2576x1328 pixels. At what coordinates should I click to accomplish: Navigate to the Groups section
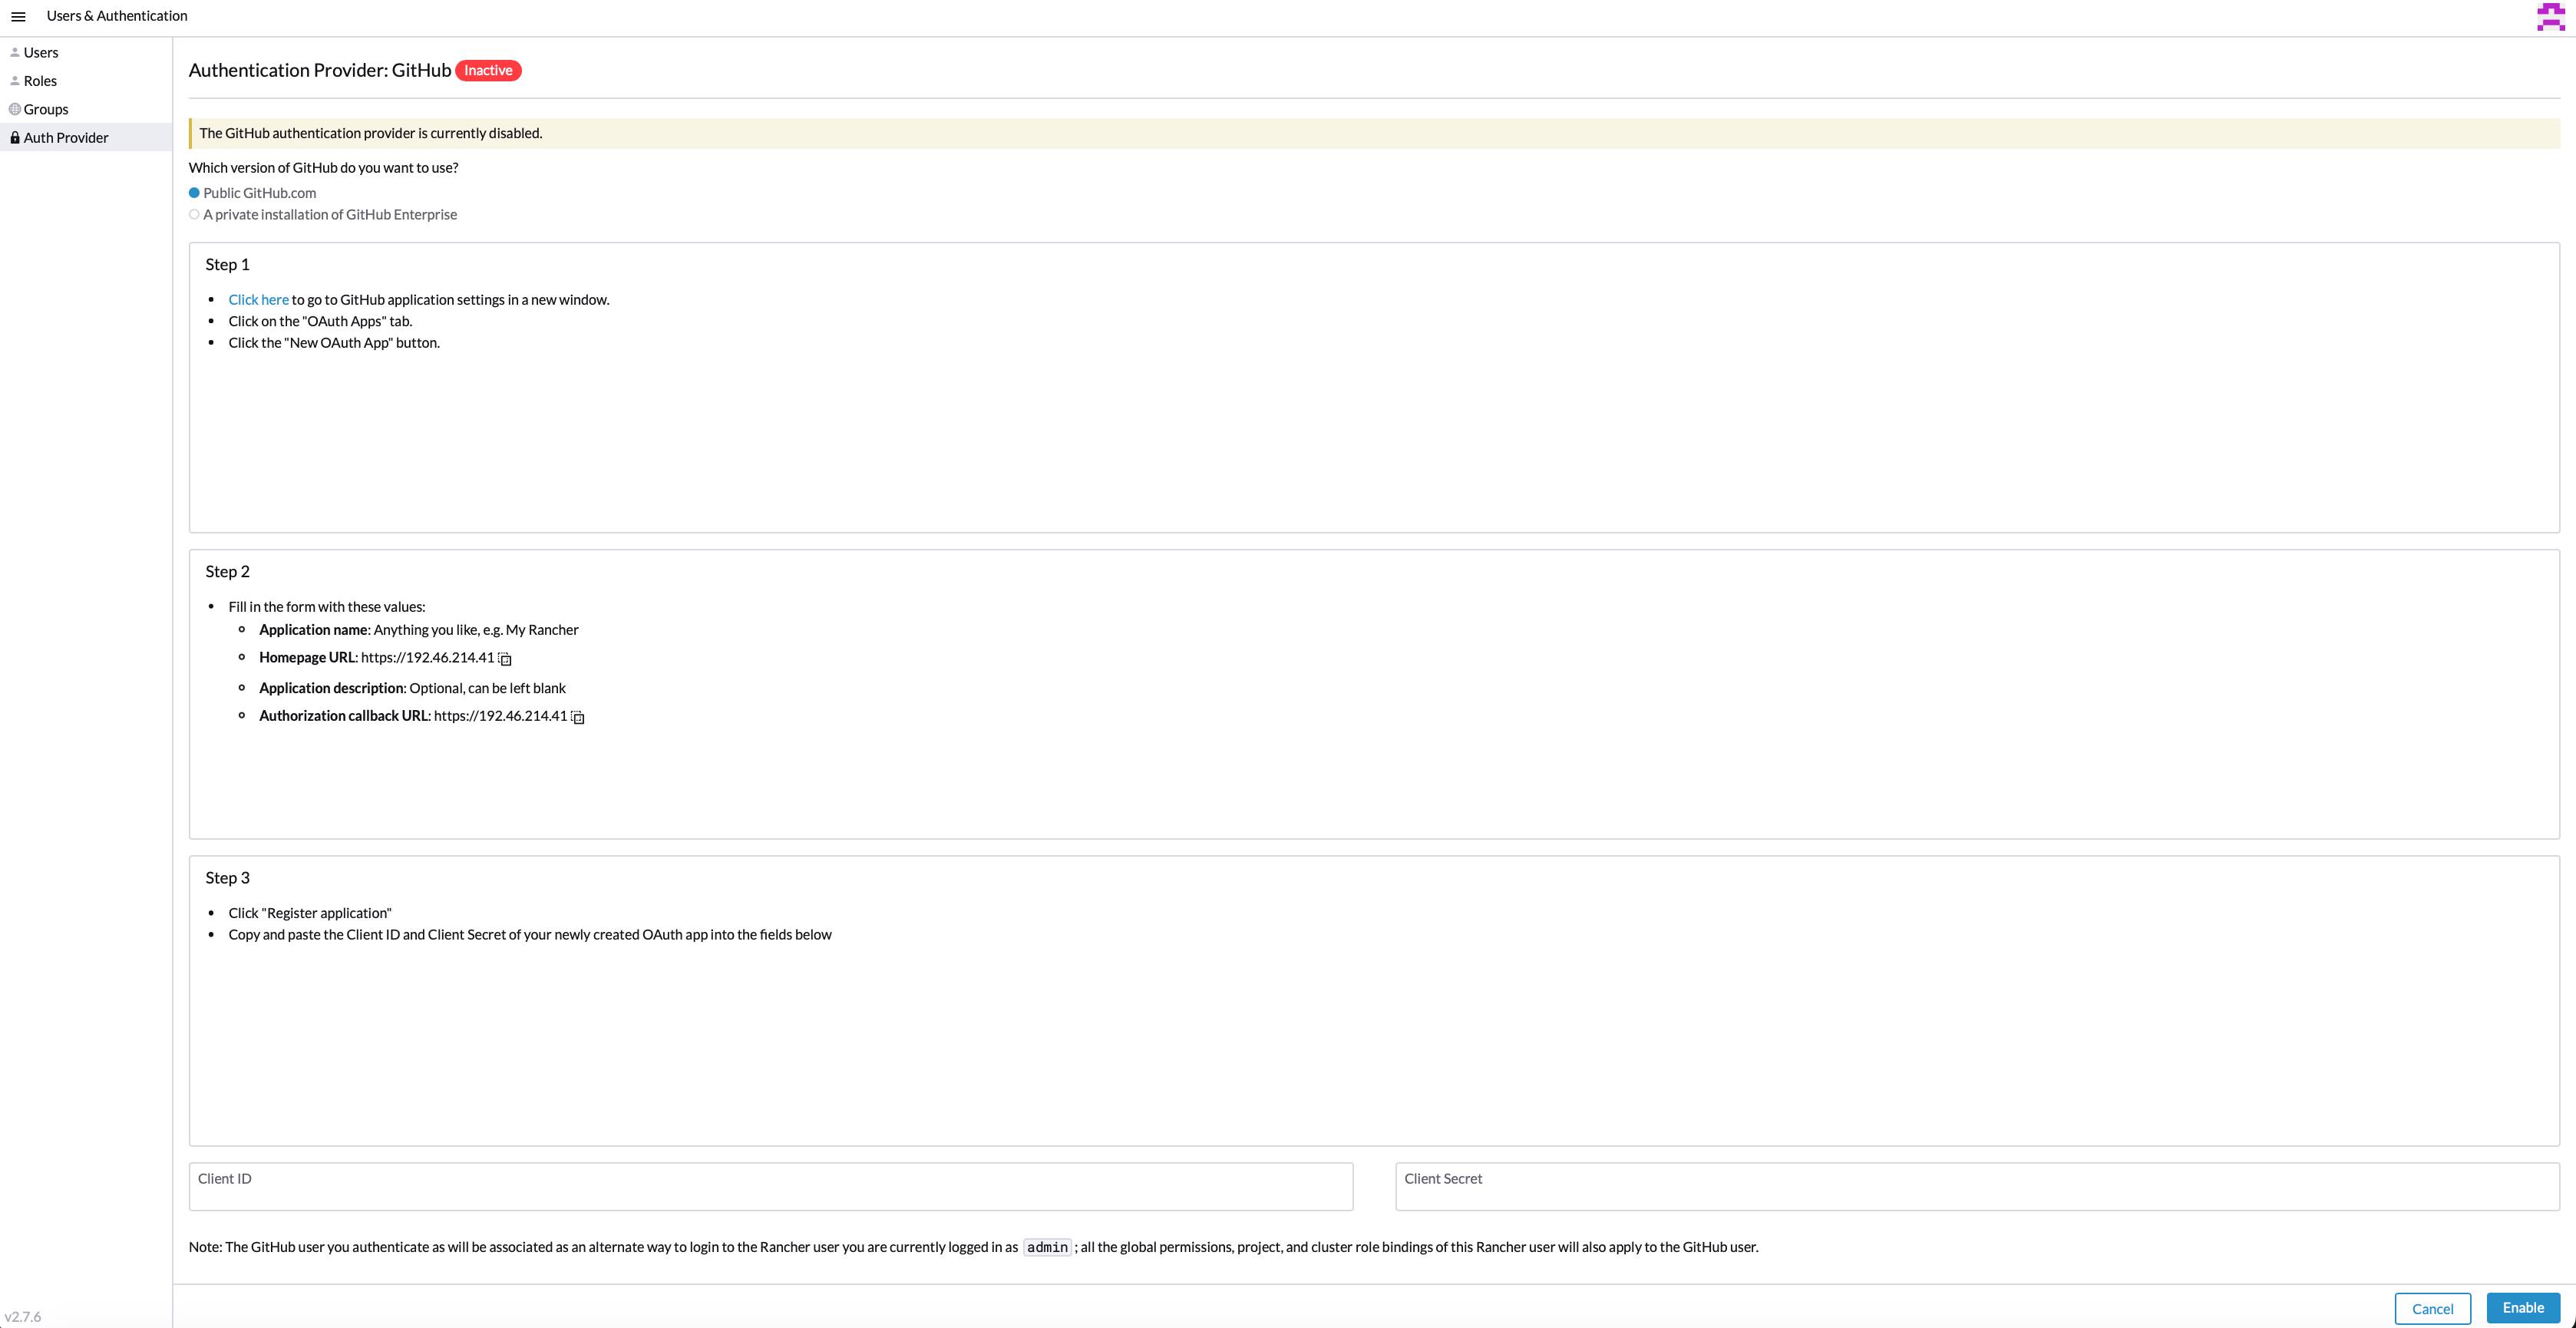click(46, 109)
